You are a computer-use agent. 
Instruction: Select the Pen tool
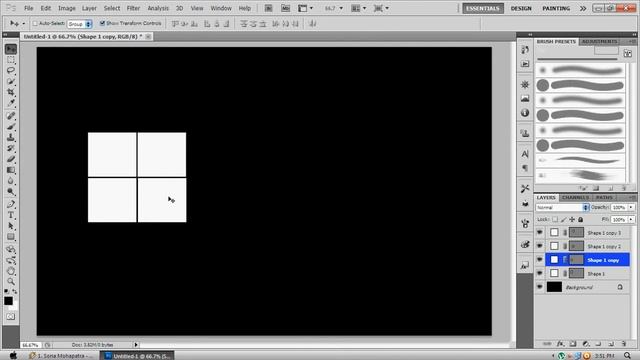click(11, 204)
